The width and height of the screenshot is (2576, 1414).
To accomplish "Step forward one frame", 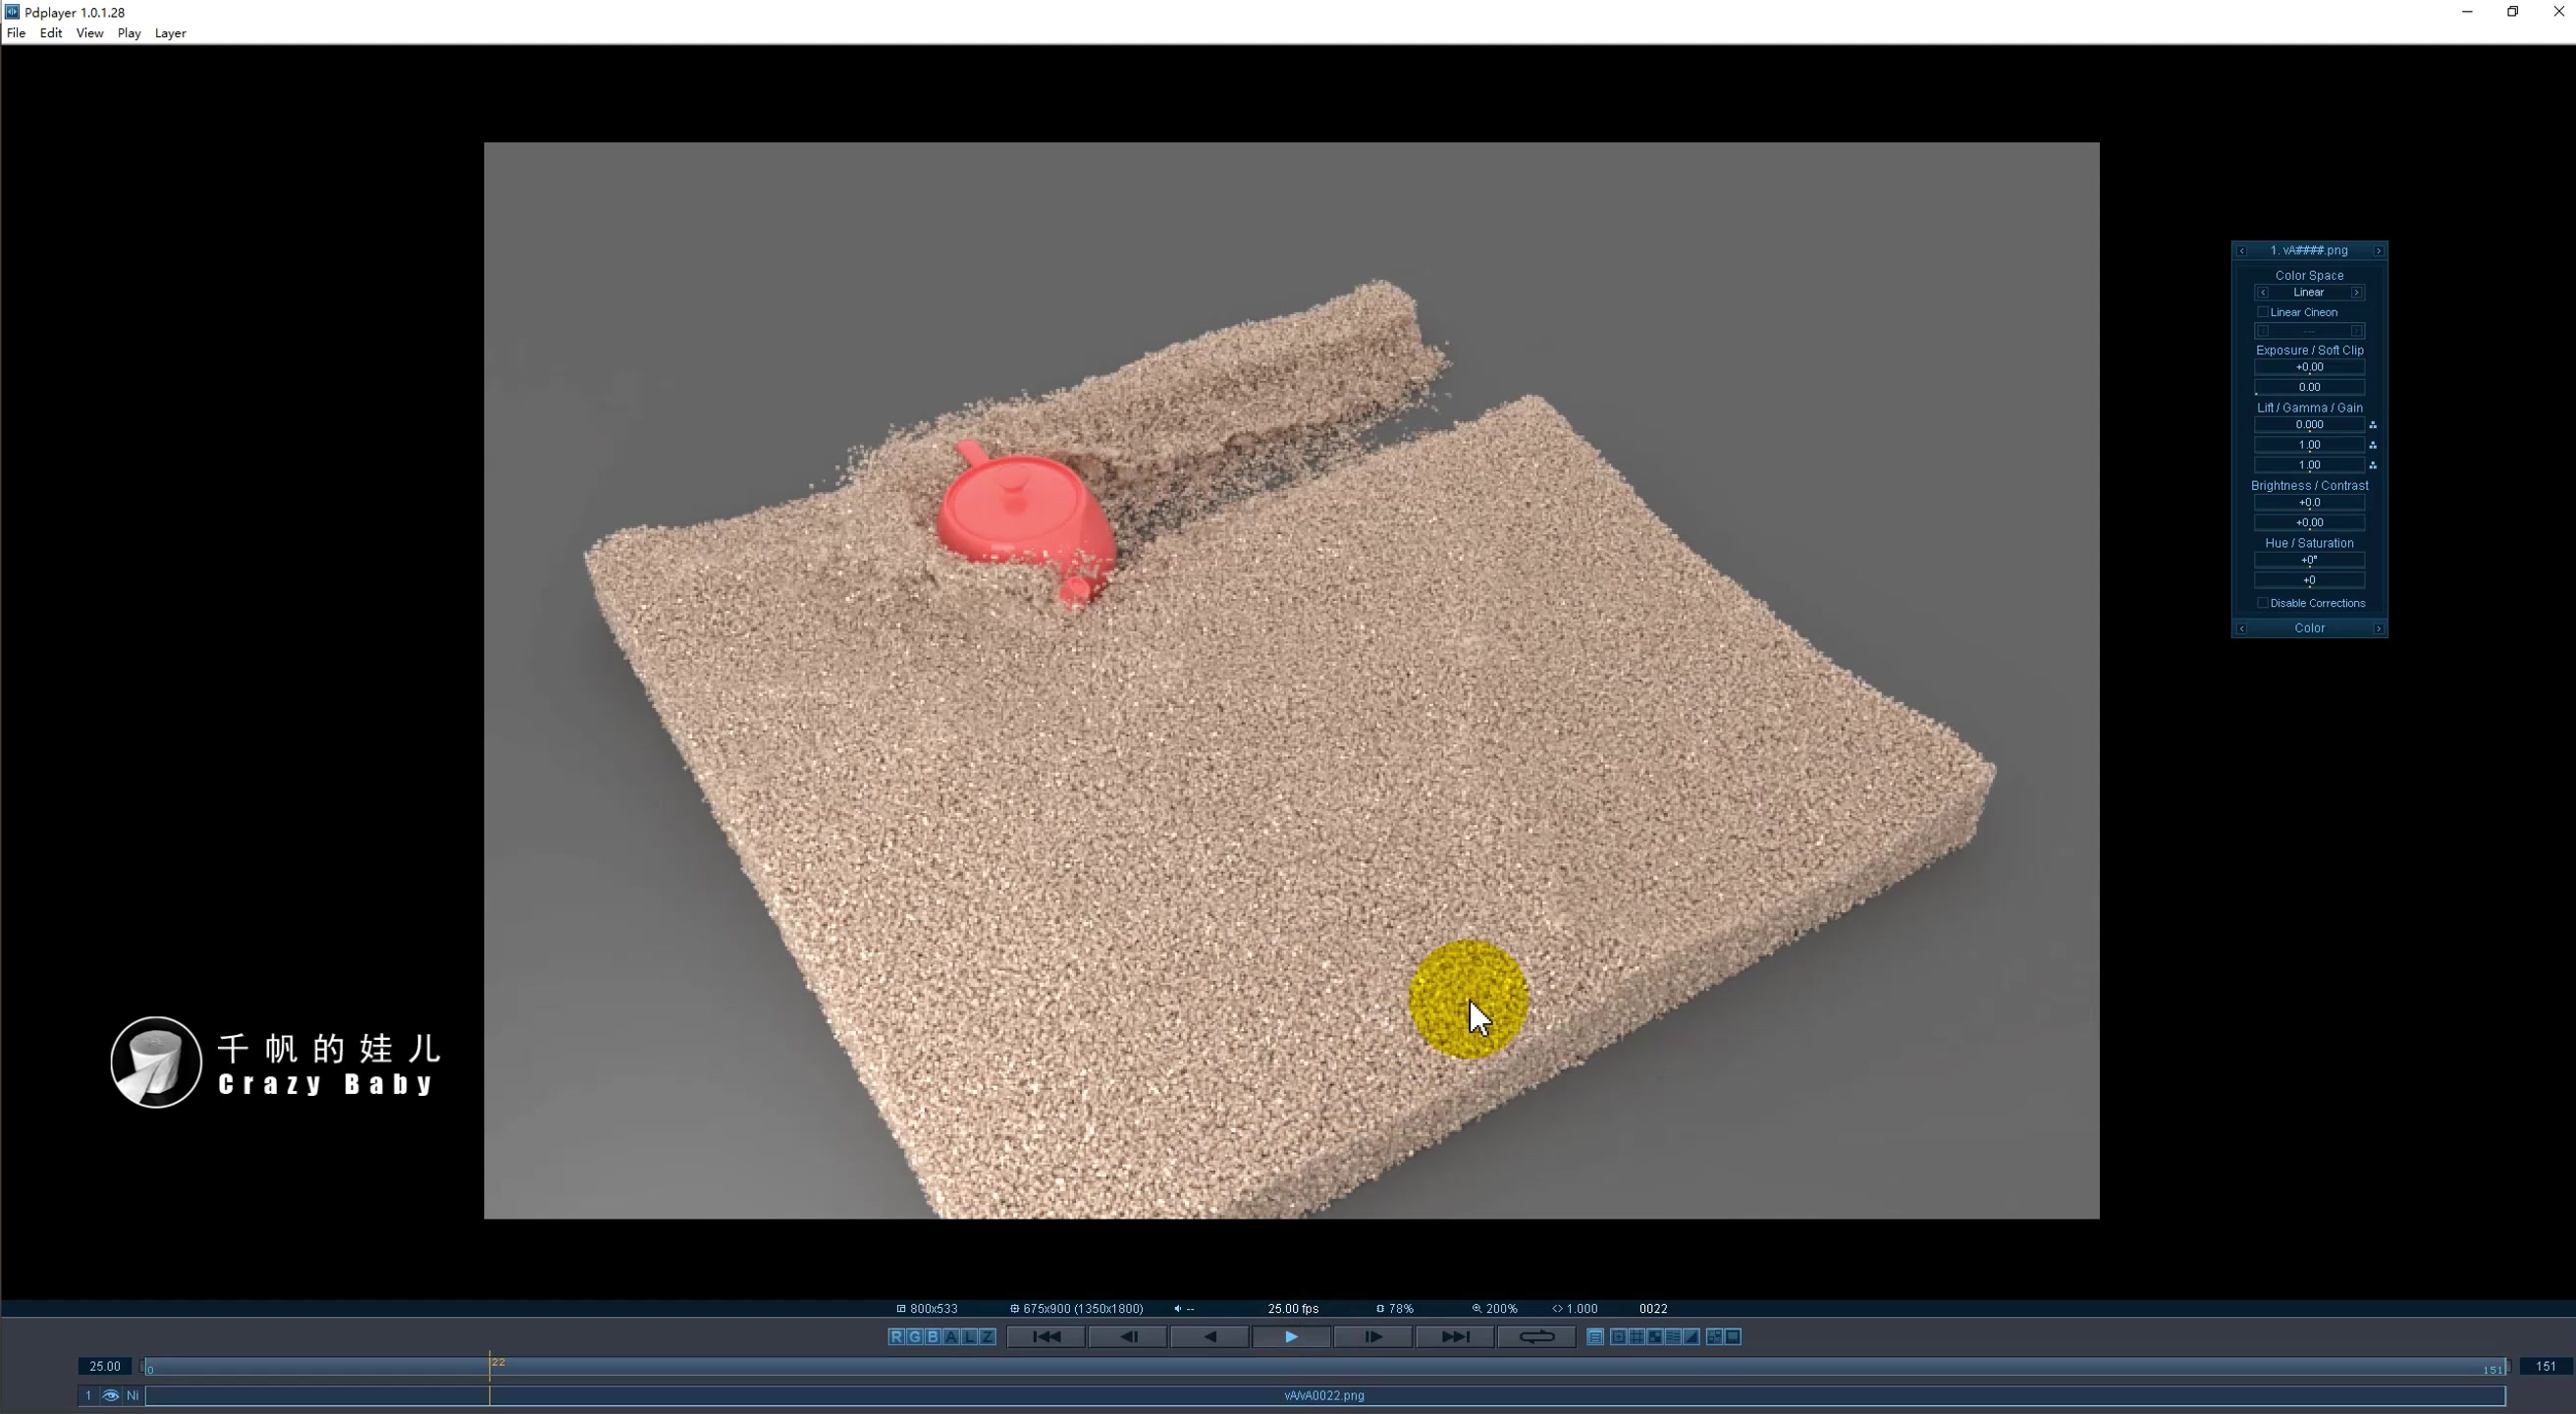I will pyautogui.click(x=1373, y=1336).
